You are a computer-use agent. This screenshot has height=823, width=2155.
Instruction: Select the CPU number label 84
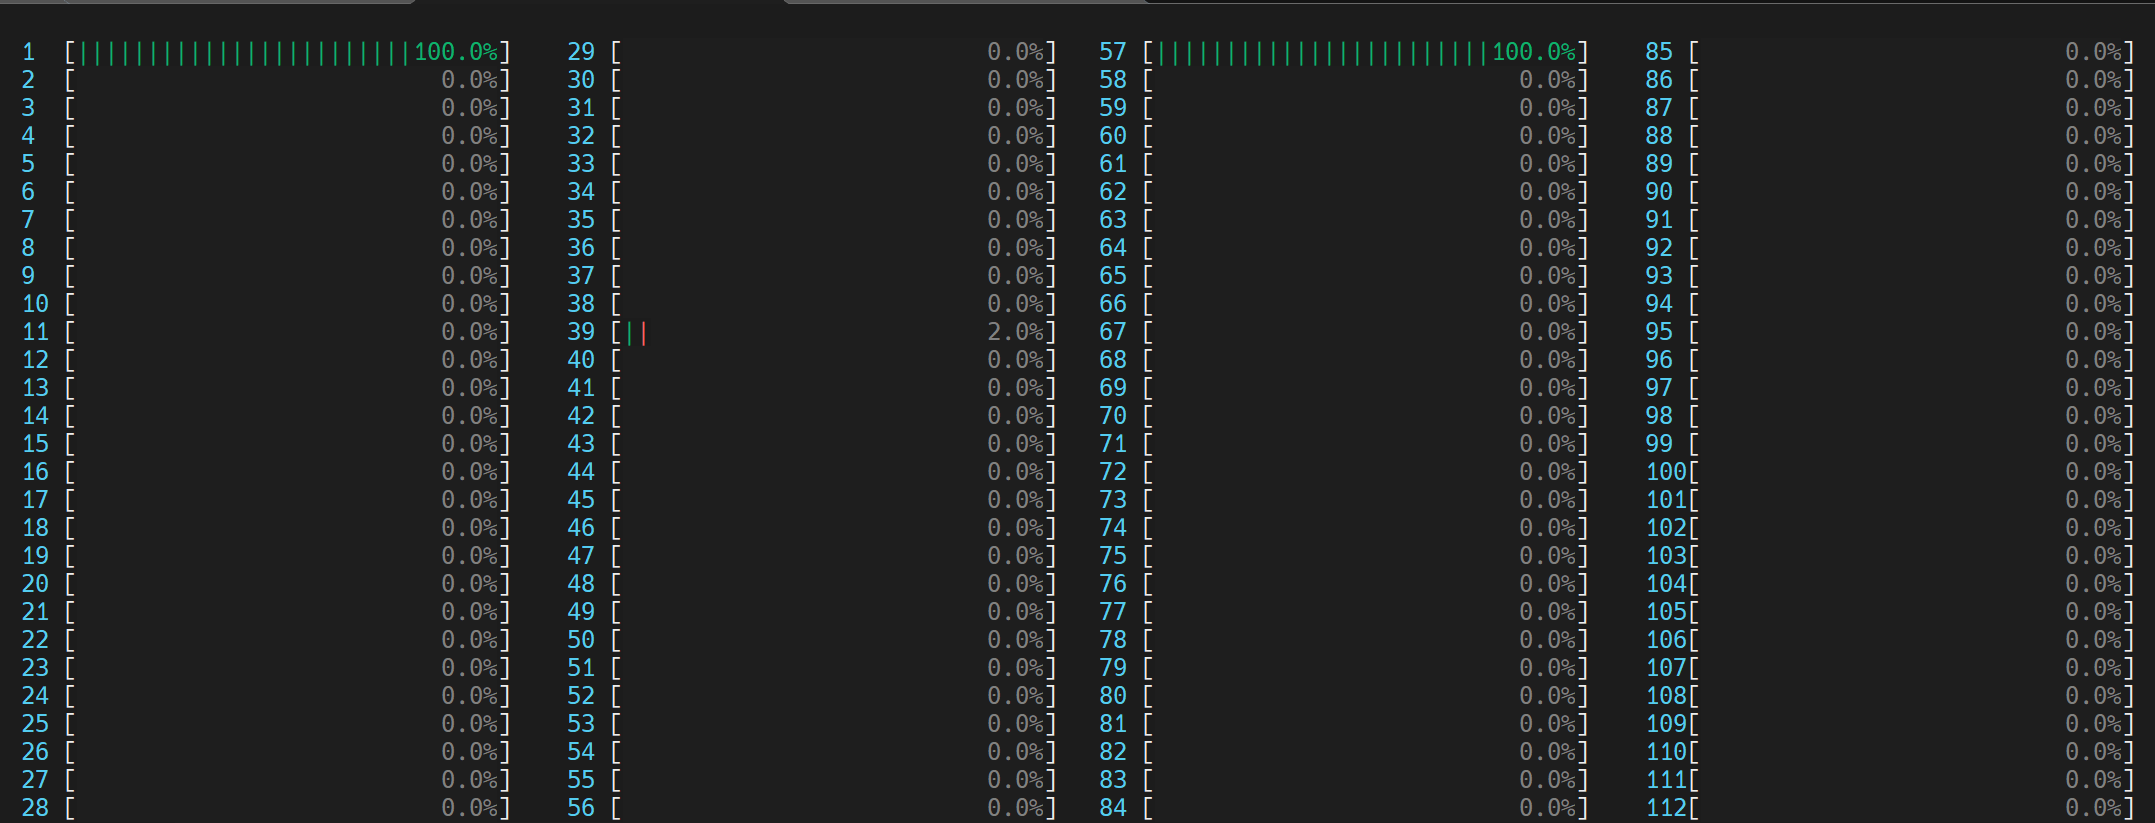1113,808
